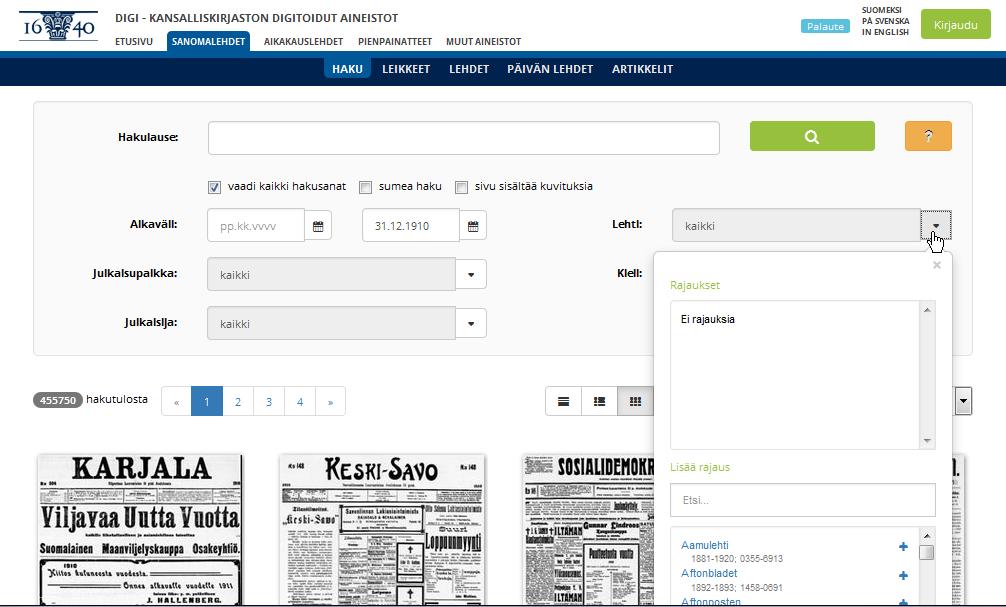Click the green Kirjaudu login button

[x=955, y=25]
